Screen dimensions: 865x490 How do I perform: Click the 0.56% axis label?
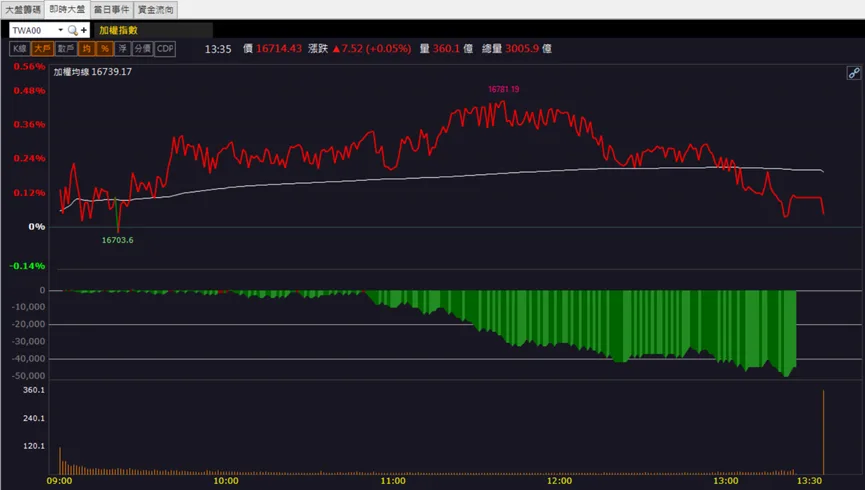click(x=29, y=66)
